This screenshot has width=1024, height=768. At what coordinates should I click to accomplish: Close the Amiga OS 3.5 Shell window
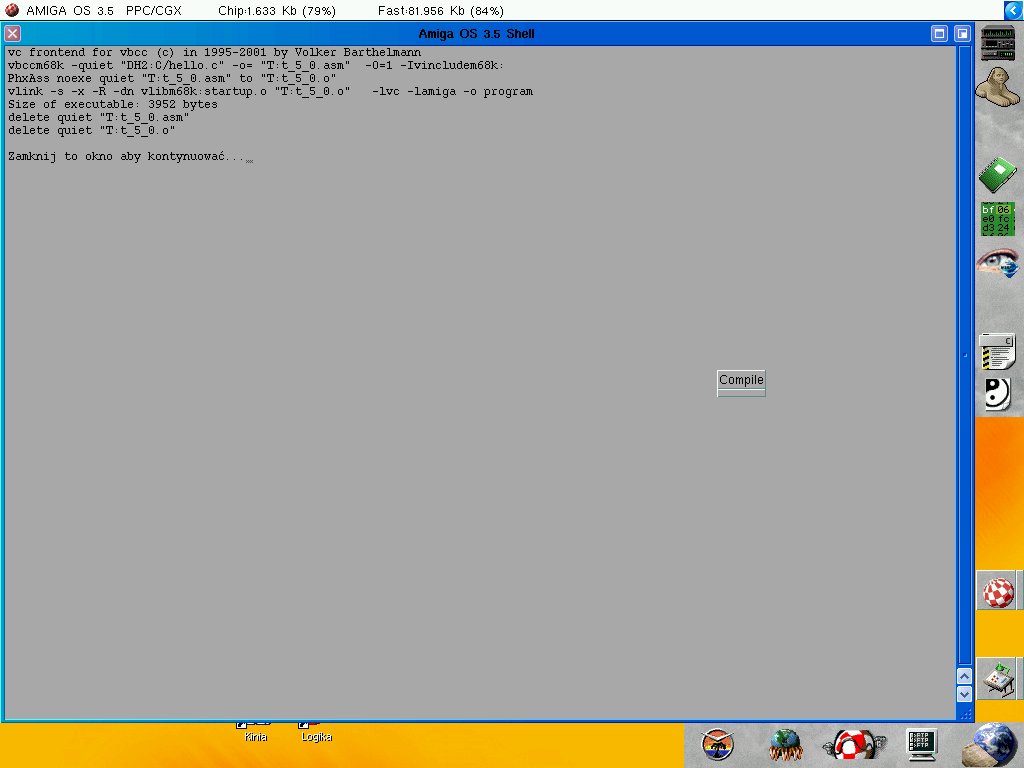[x=12, y=33]
